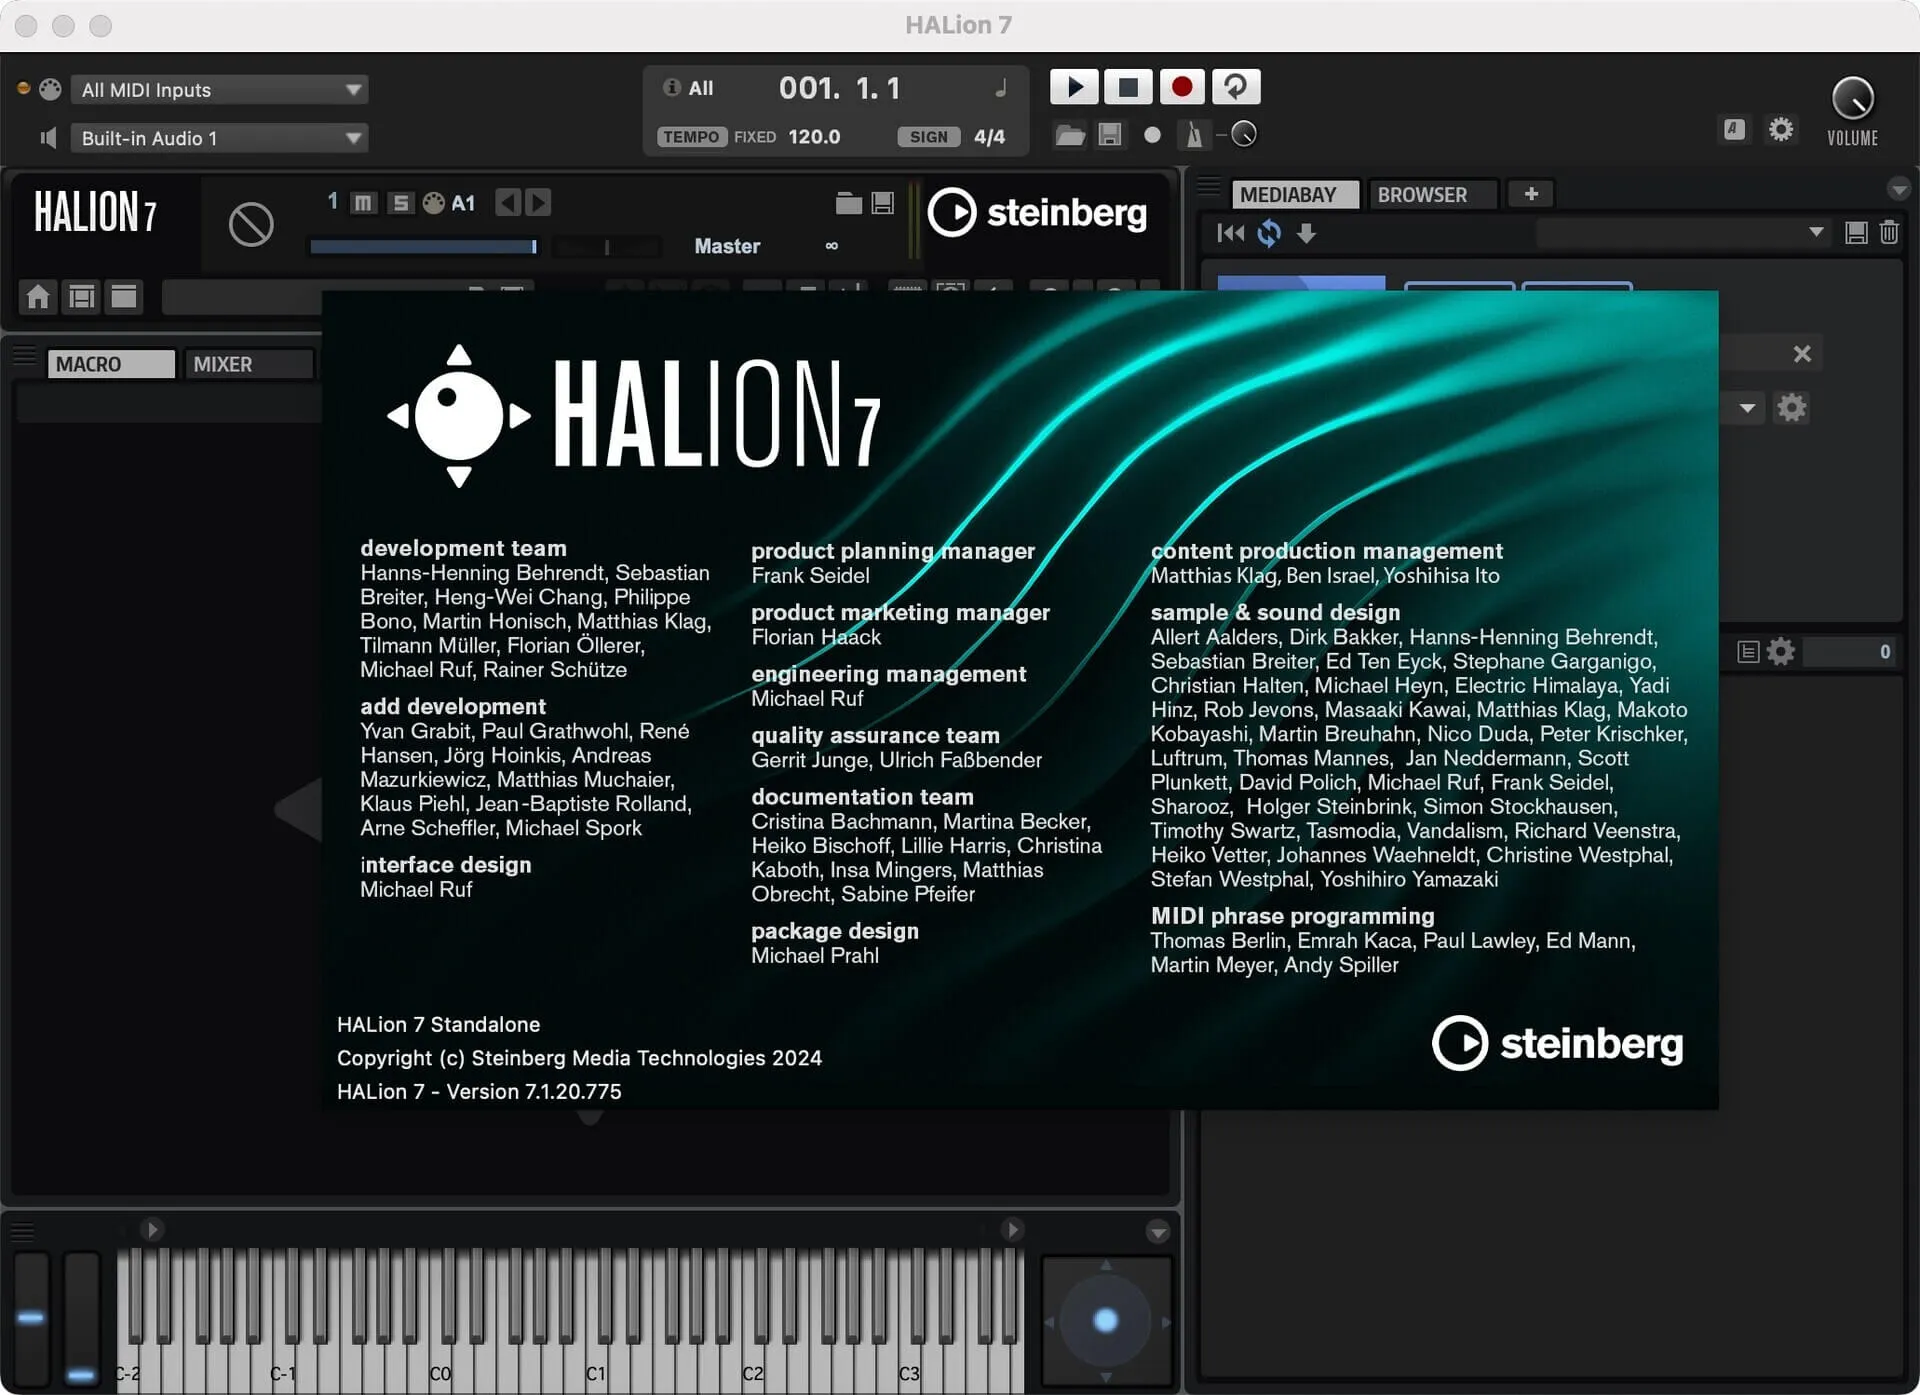Click the layout icon beside the Home icon
The width and height of the screenshot is (1920, 1395).
(81, 297)
